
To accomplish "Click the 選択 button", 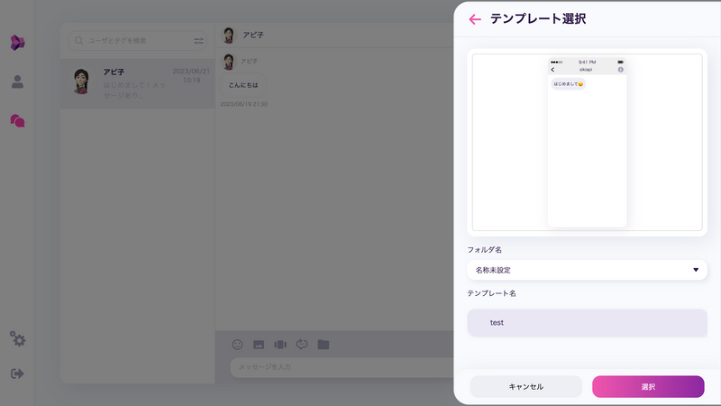I will [648, 387].
